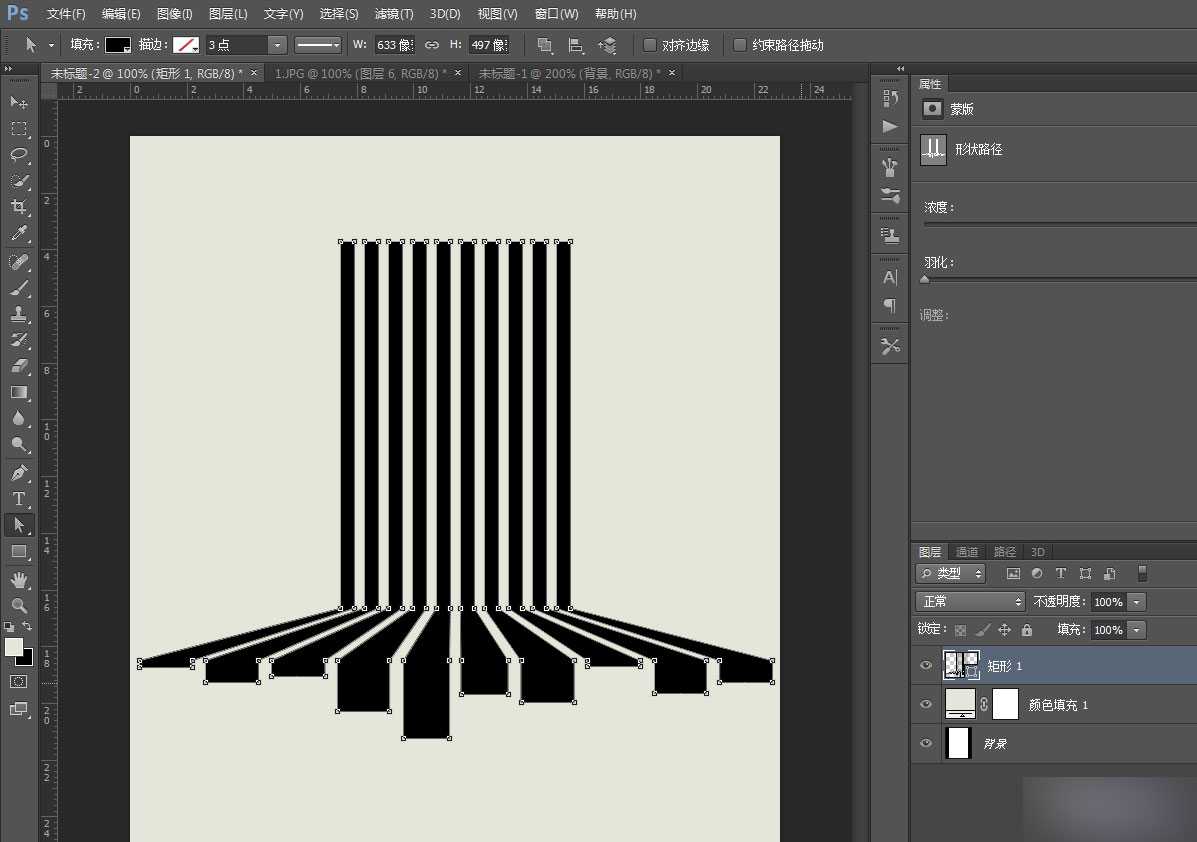The image size is (1197, 842).
Task: Select the Eyedropper tool
Action: point(19,233)
